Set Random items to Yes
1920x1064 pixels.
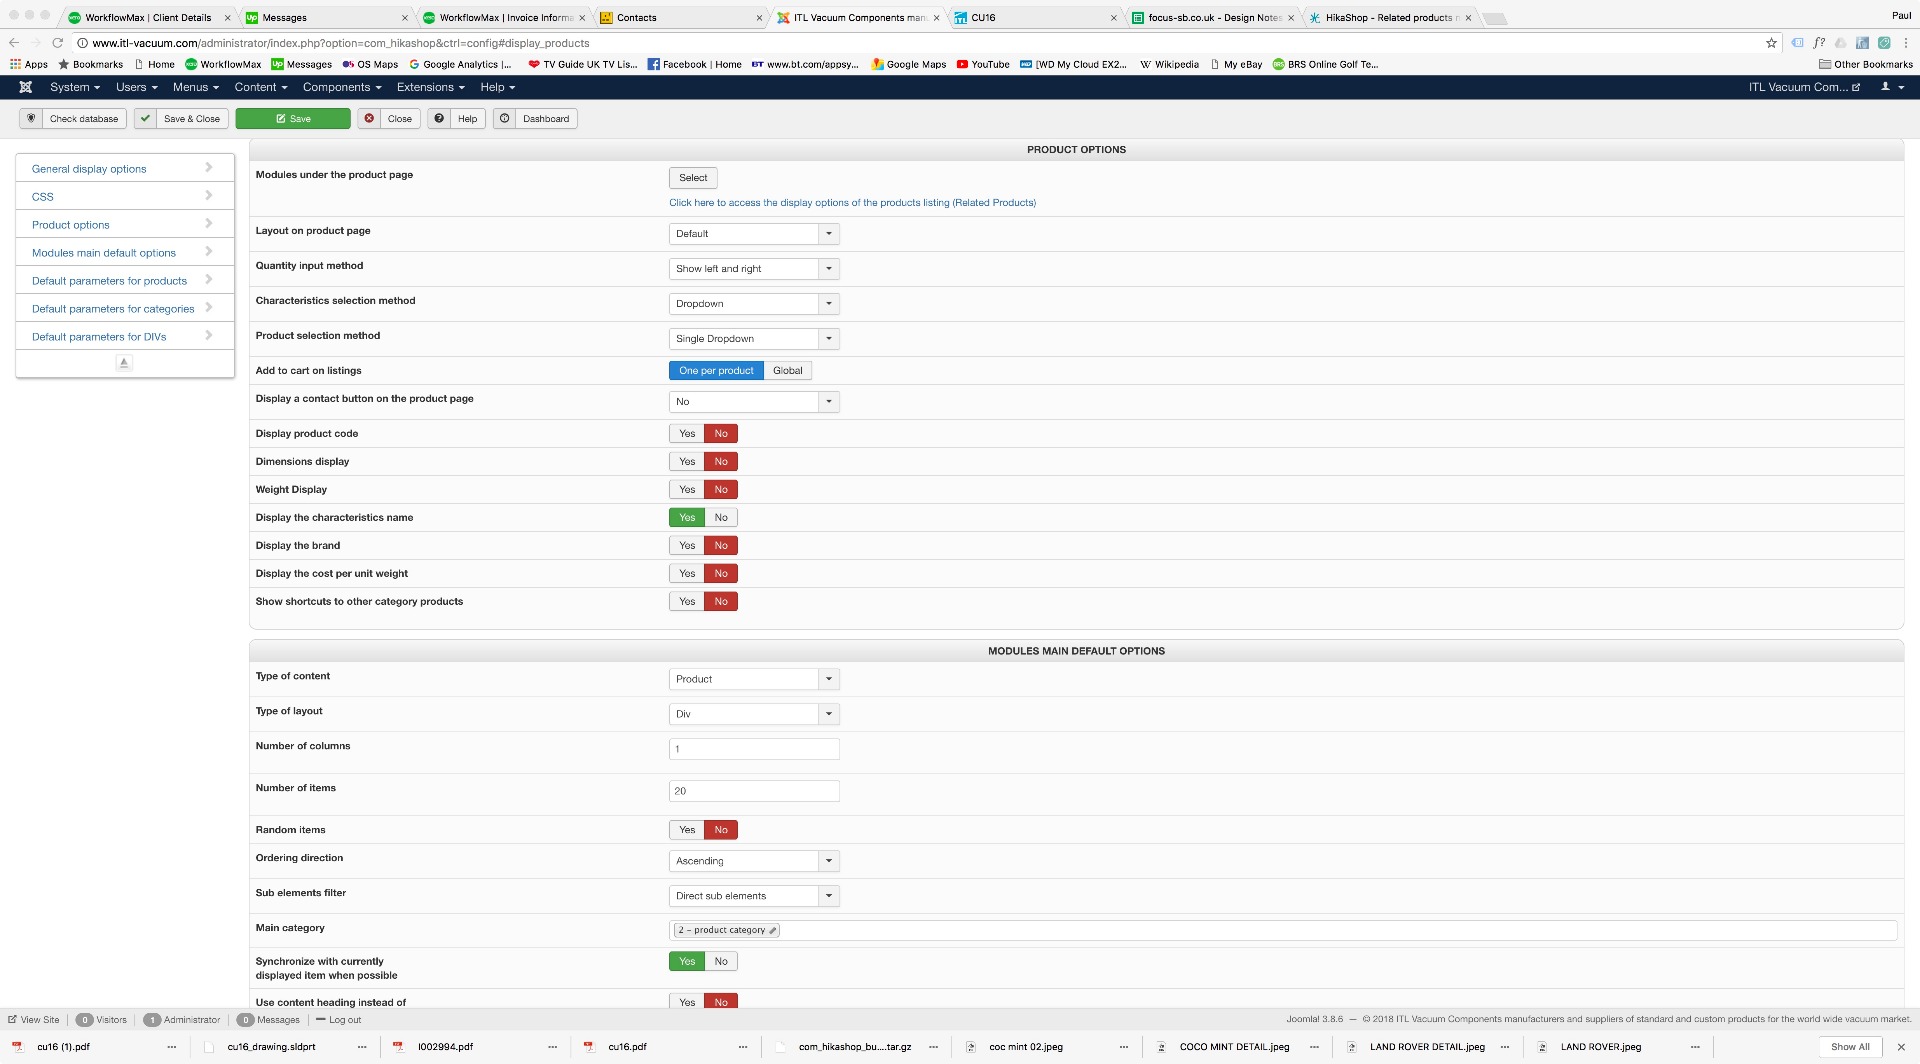point(687,830)
